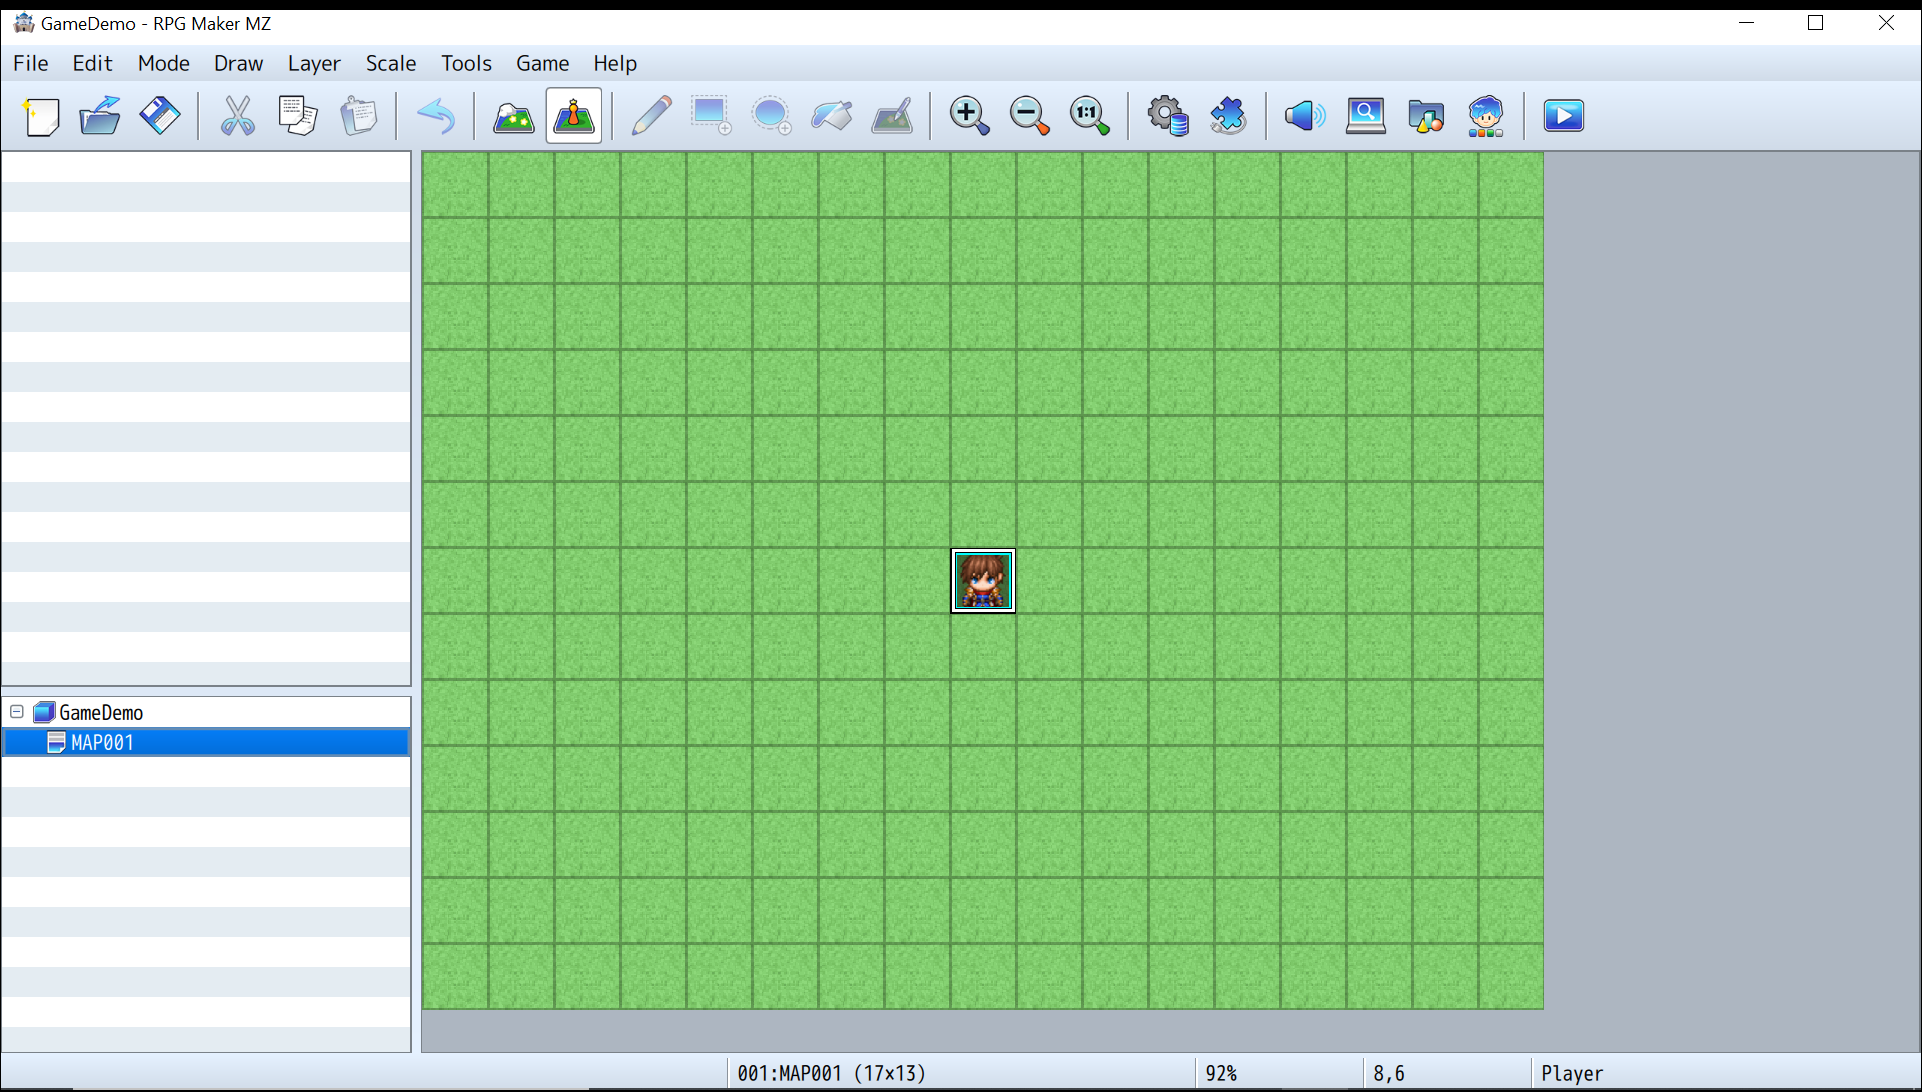Reset map zoom to actual size 1:1
The width and height of the screenshot is (1922, 1092).
click(1089, 116)
